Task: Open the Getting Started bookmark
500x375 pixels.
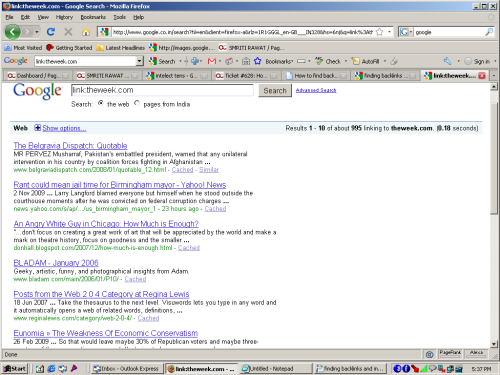Action: pos(69,48)
